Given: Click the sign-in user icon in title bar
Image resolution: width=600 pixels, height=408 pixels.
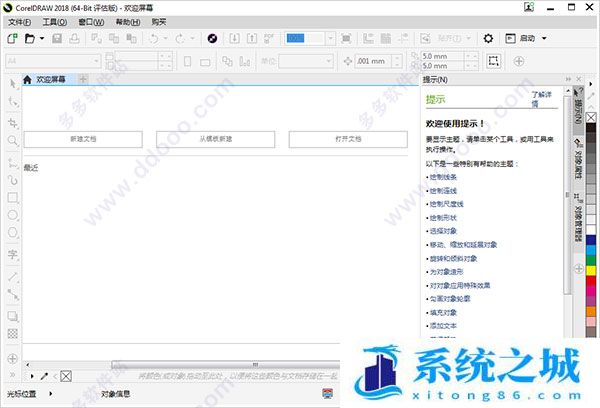Looking at the screenshot, I should pos(529,7).
